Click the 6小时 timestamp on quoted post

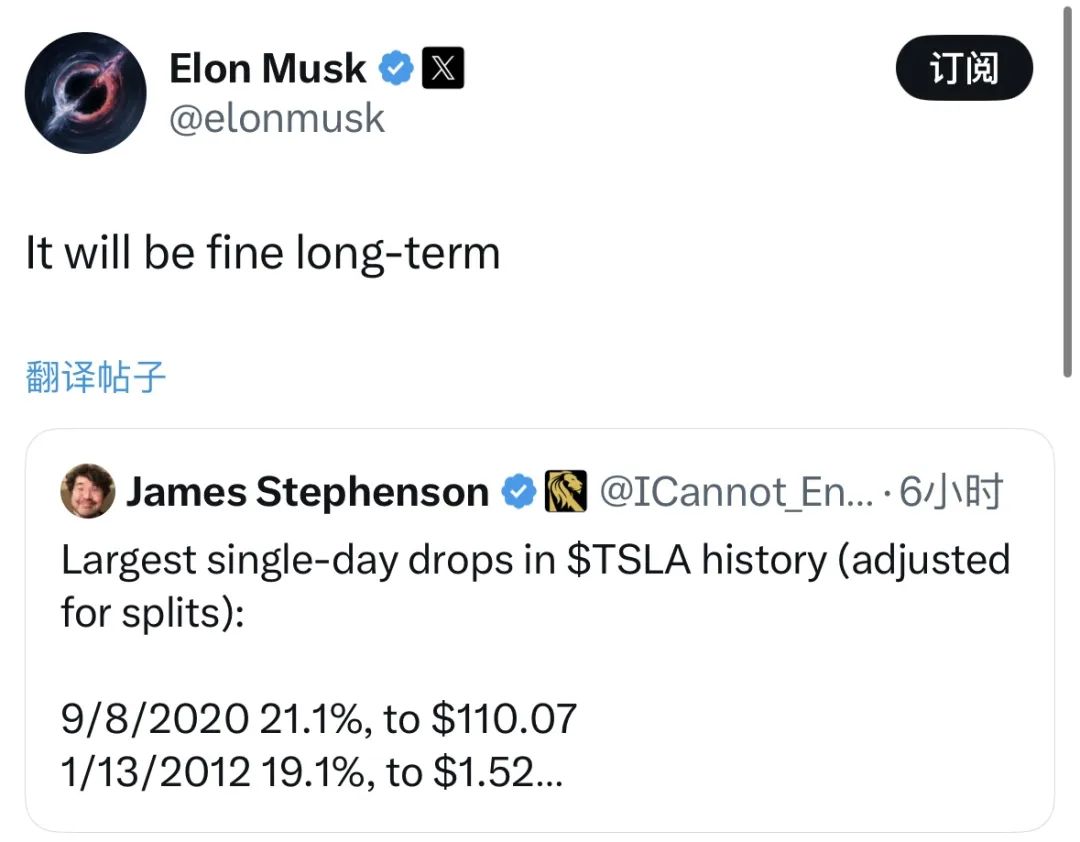[x=951, y=492]
